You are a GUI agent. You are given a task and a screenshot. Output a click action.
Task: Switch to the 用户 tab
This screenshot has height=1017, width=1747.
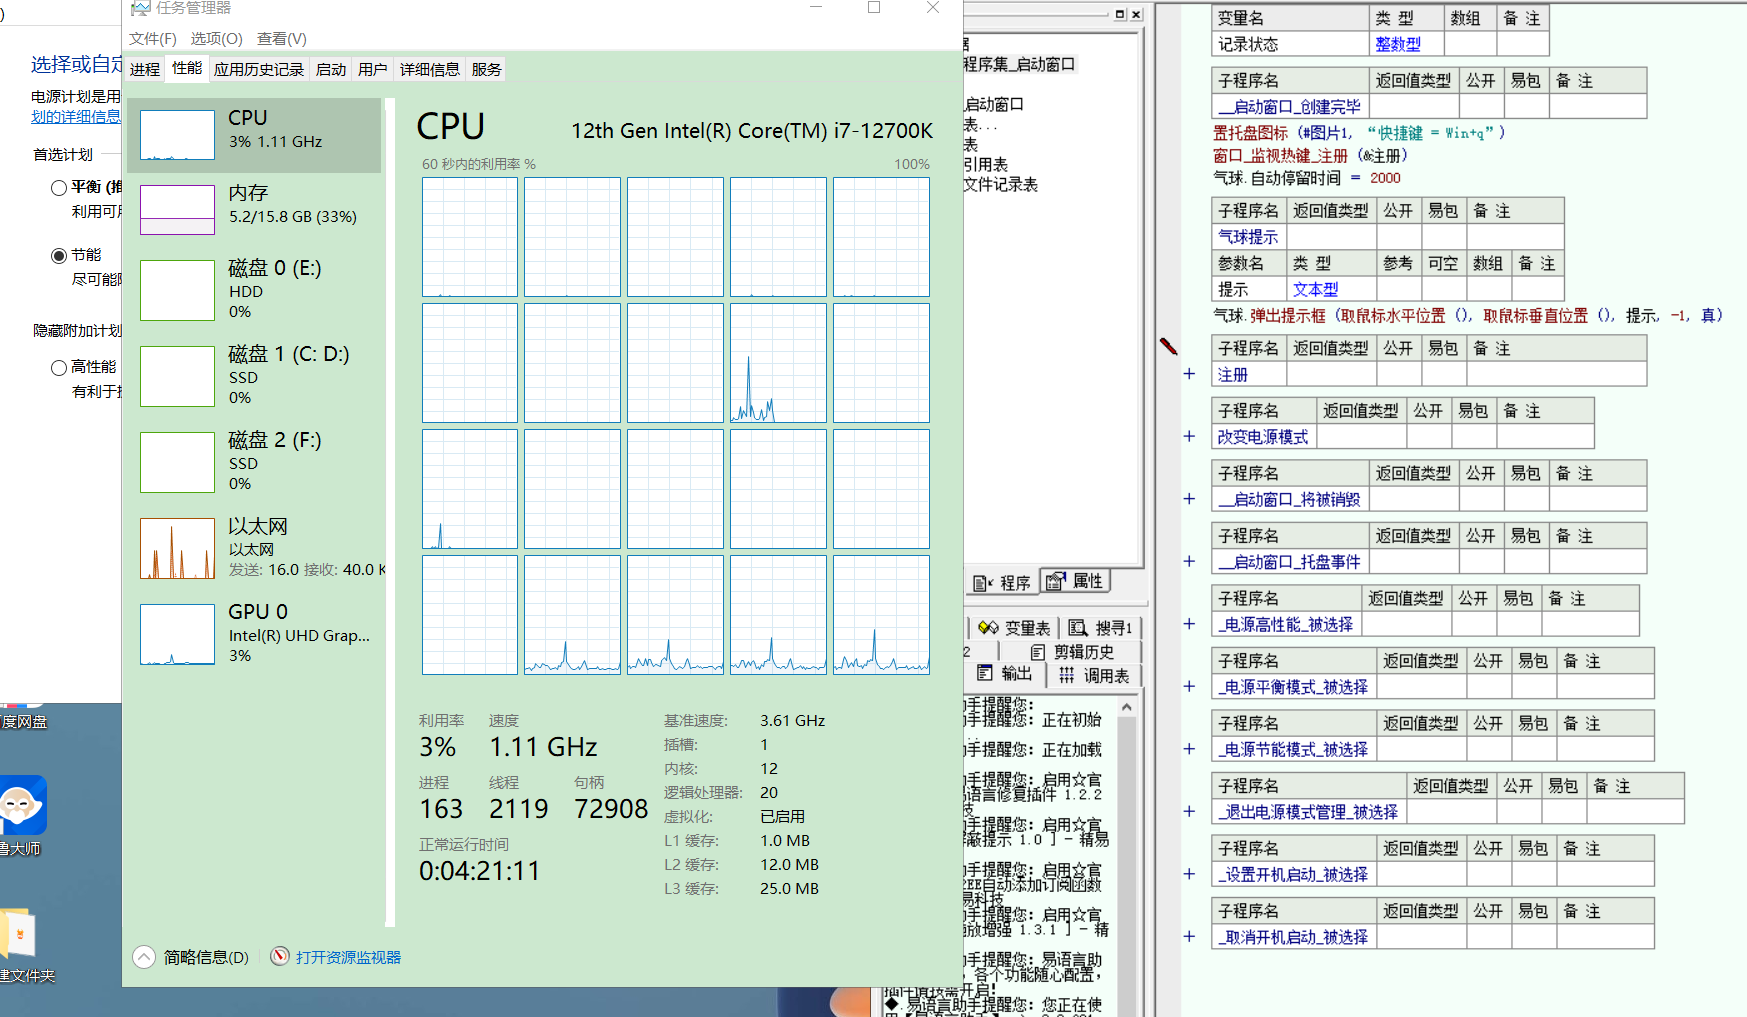point(373,69)
